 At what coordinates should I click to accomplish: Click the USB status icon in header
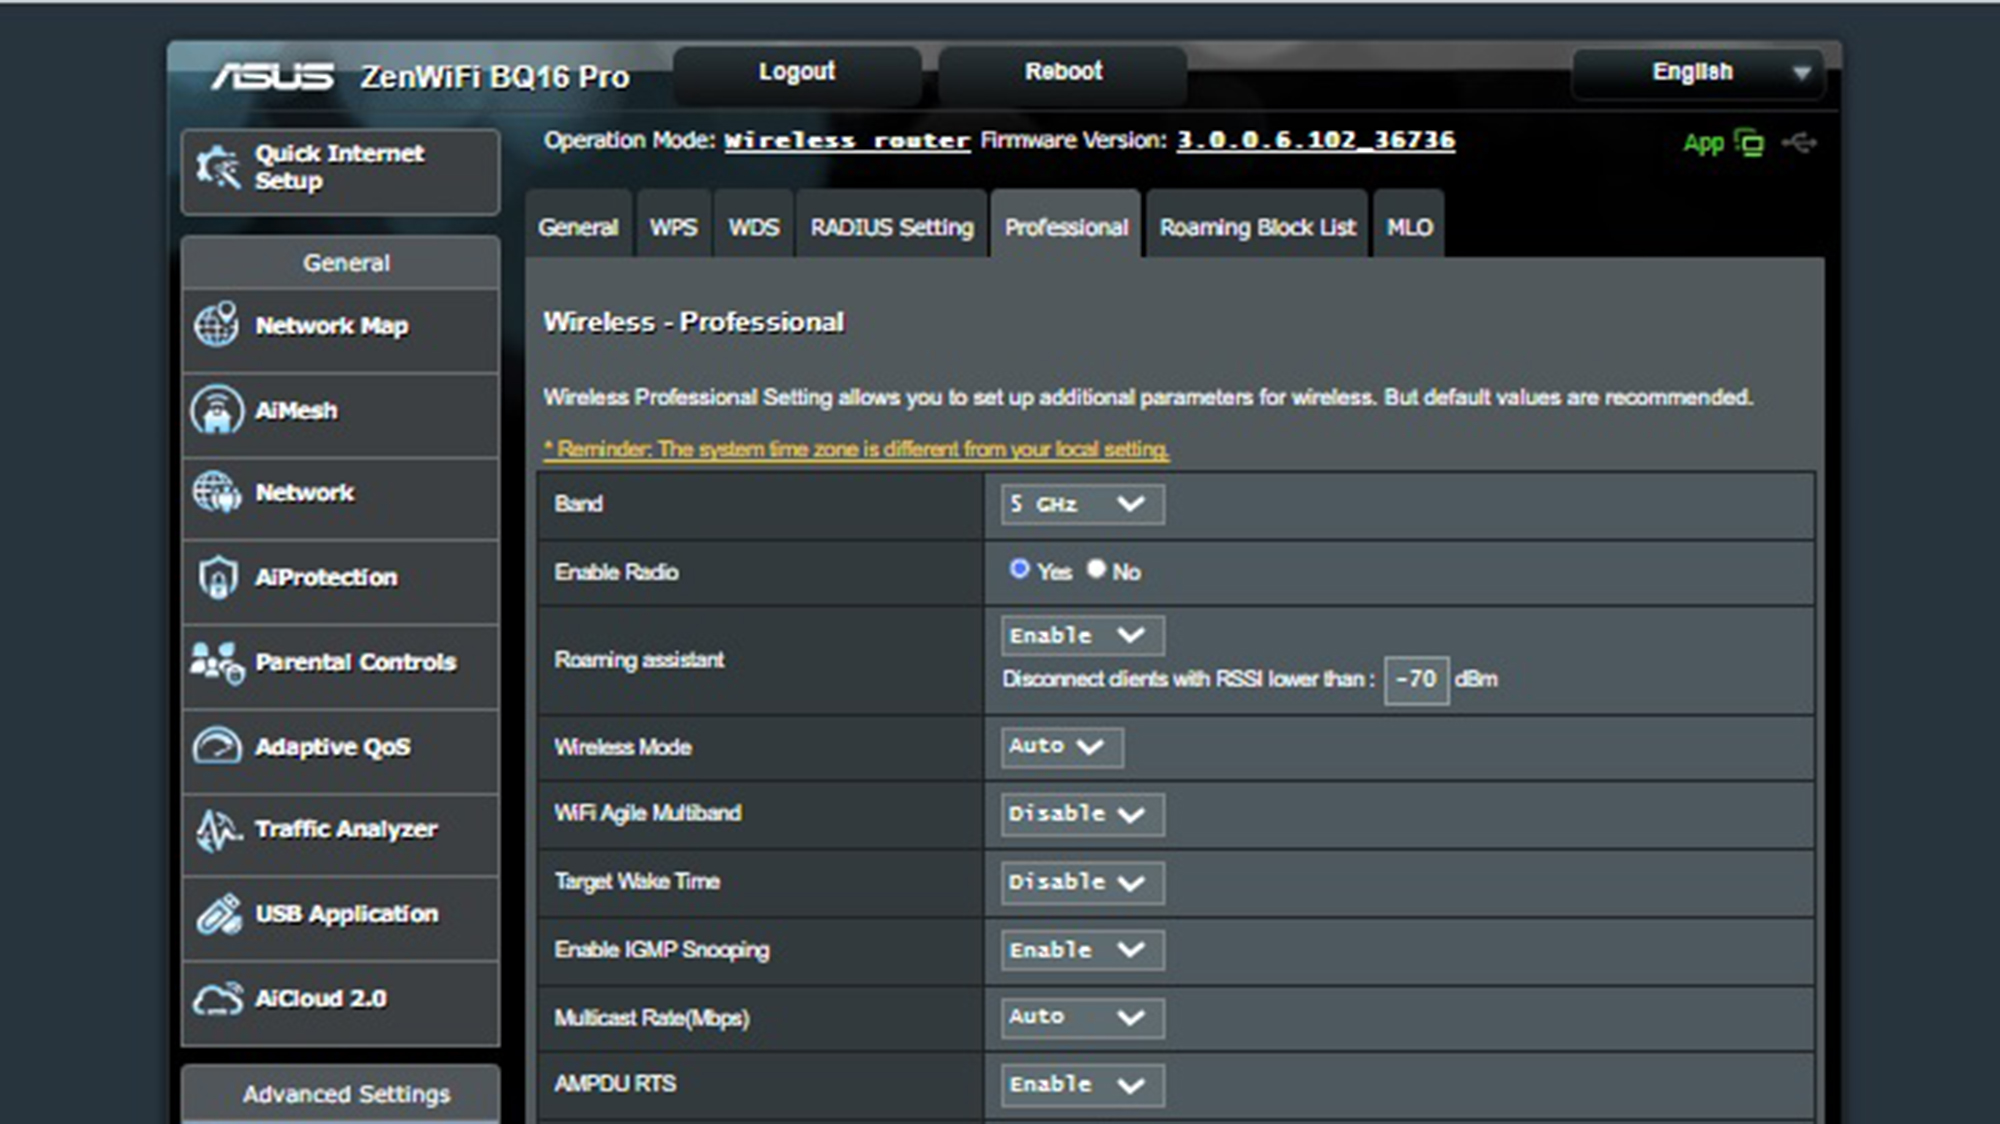click(x=1799, y=143)
